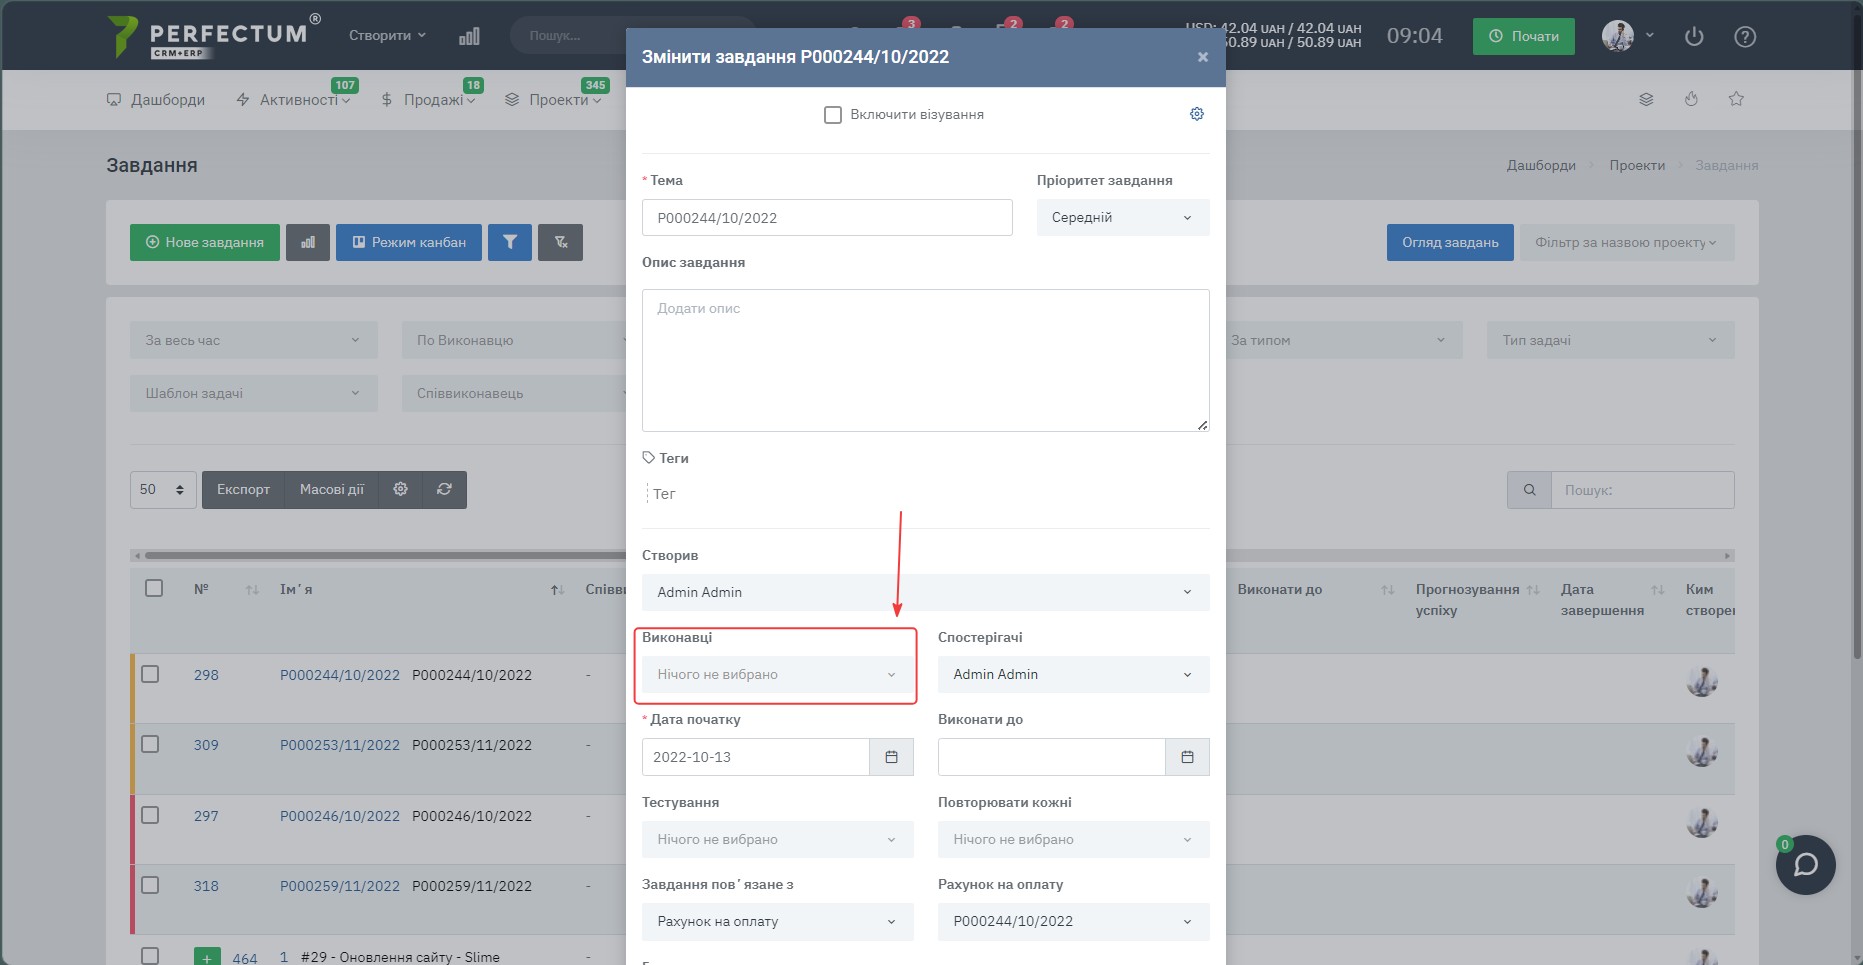Screen dimensions: 1863x965
Task: Click the Опис завдання text area
Action: pyautogui.click(x=926, y=360)
